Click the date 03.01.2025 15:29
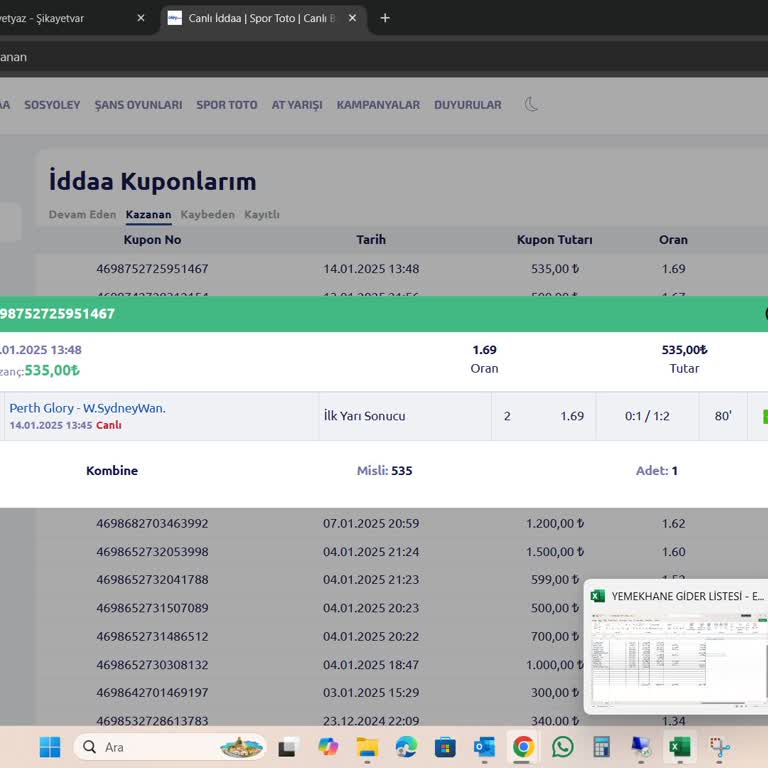 click(x=371, y=693)
